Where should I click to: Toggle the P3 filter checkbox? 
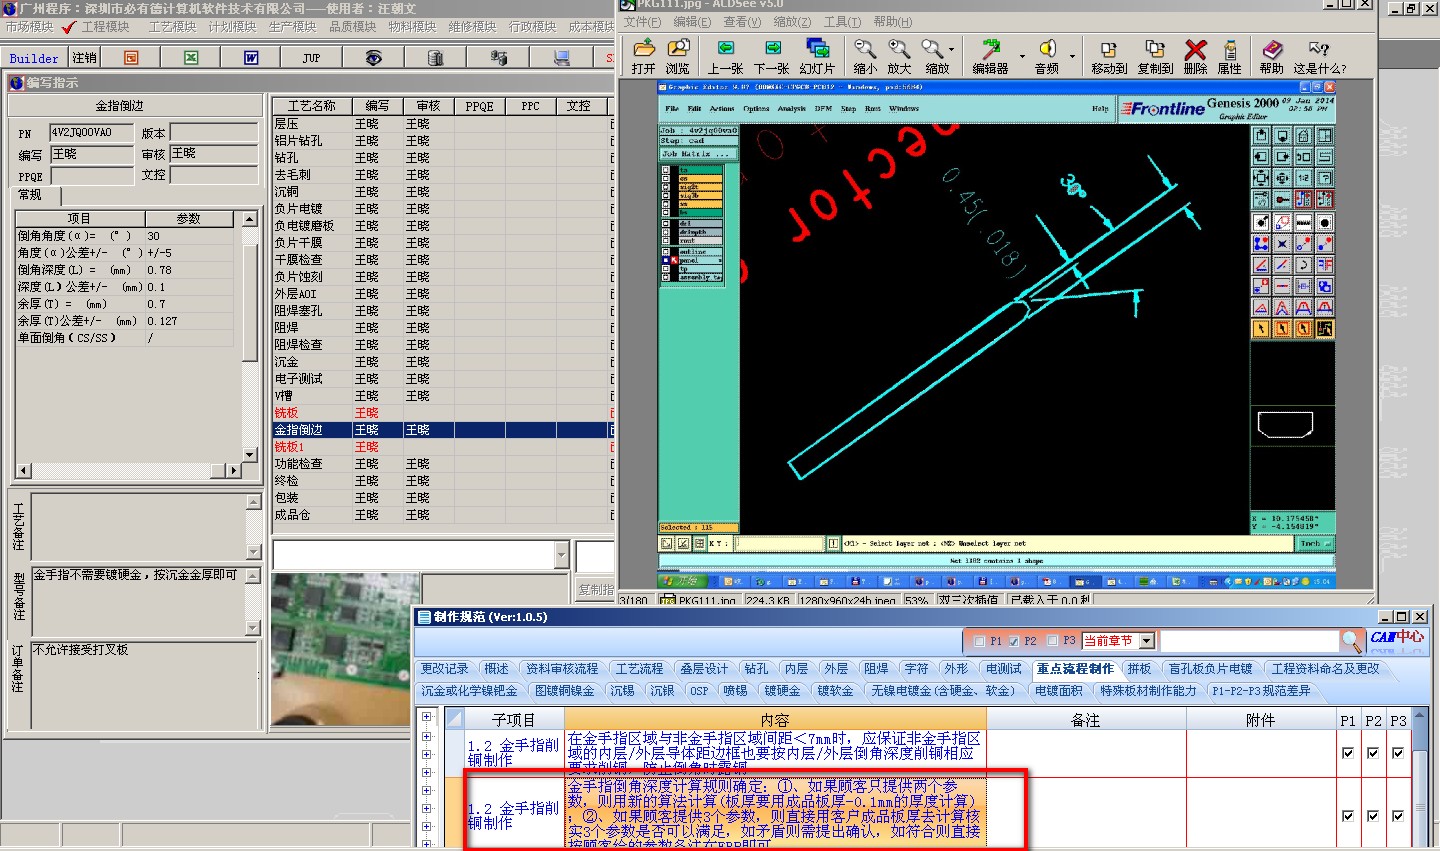pyautogui.click(x=1052, y=641)
